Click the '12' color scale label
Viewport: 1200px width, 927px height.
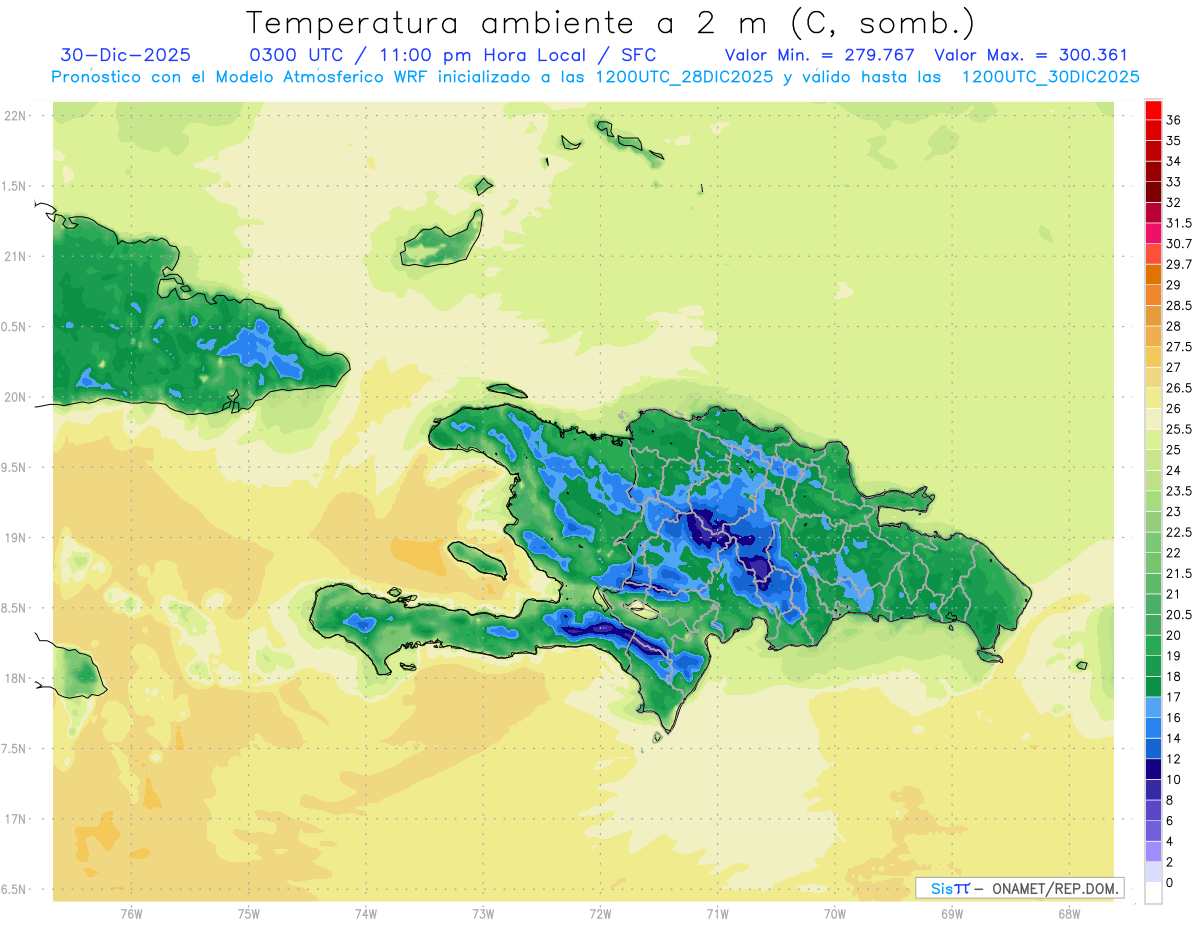1174,759
